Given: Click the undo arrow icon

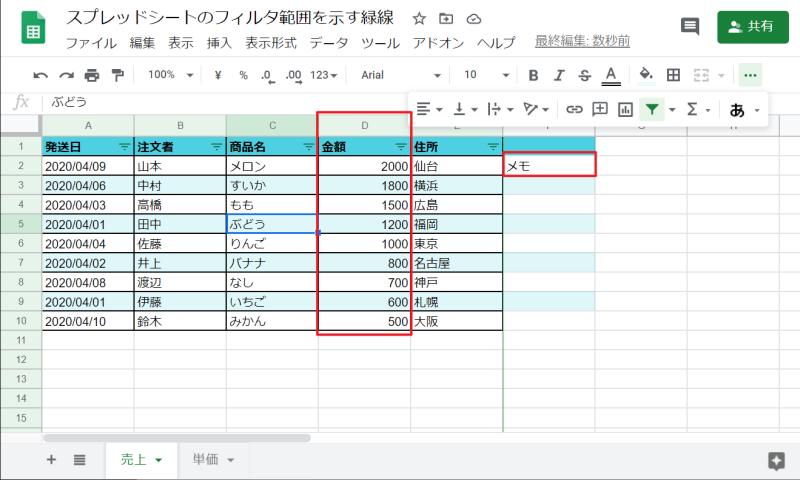Looking at the screenshot, I should [x=41, y=75].
